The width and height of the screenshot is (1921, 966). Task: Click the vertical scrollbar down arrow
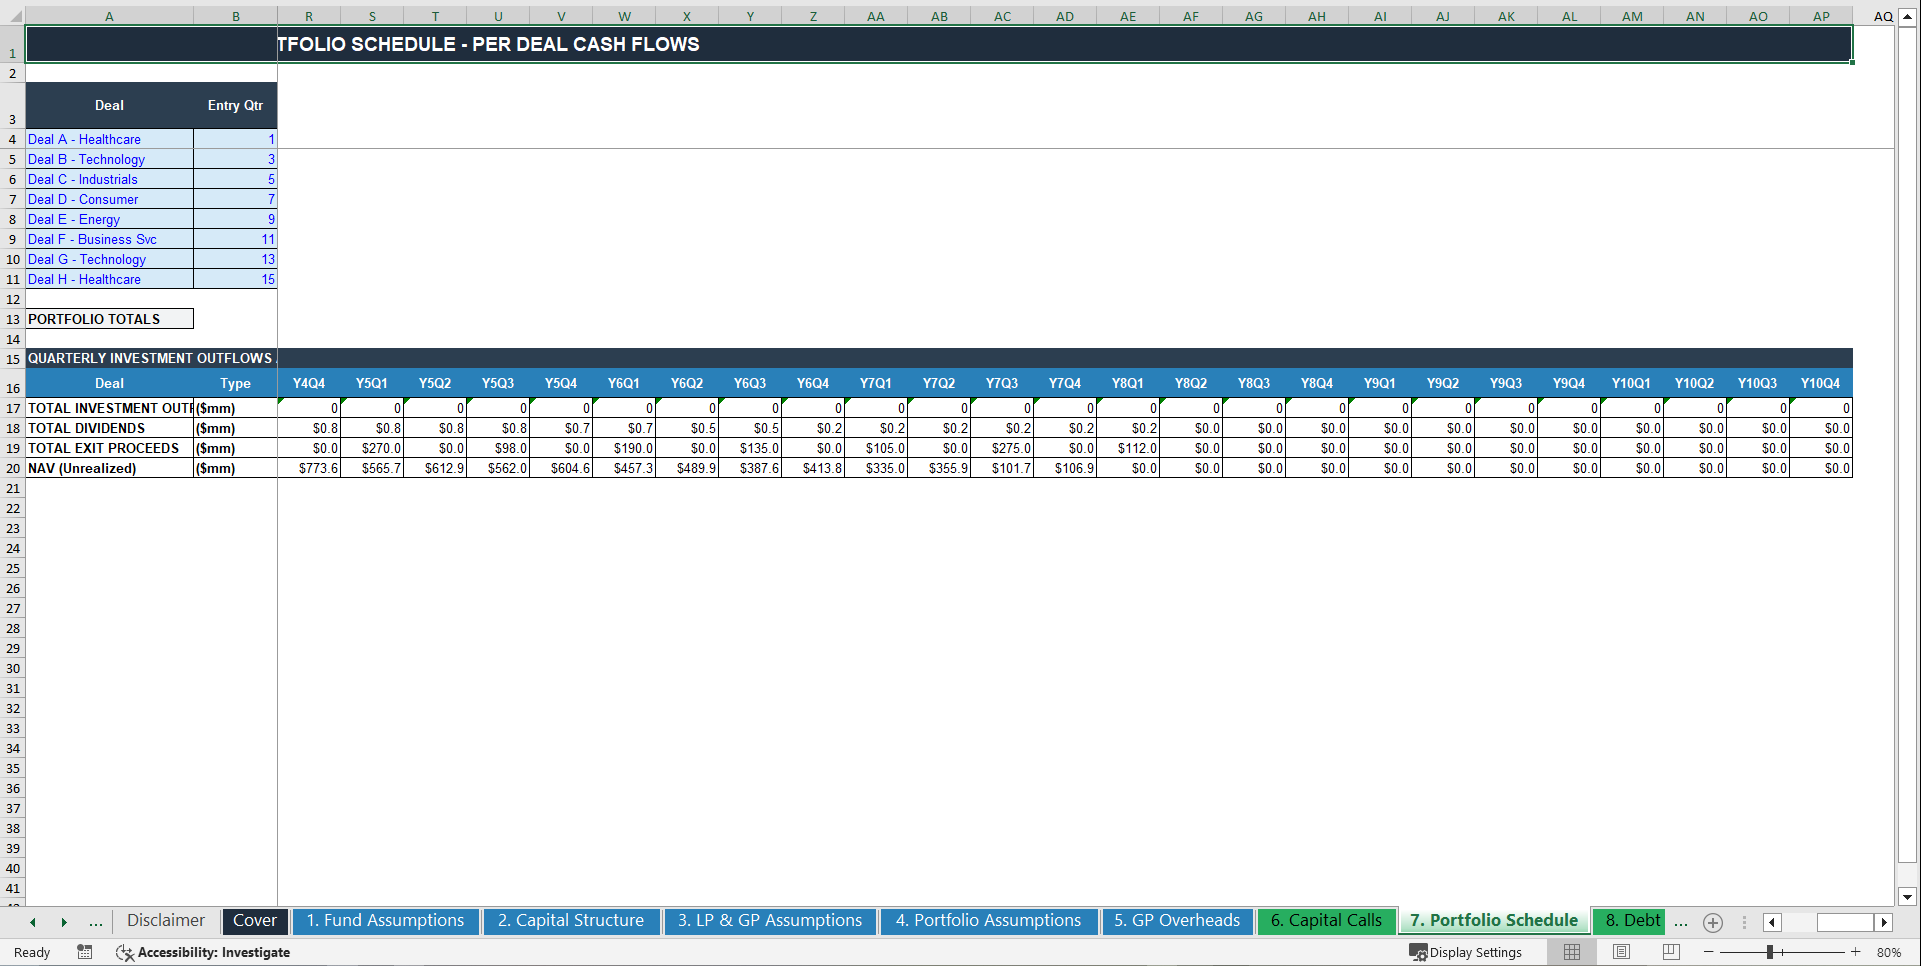pos(1908,898)
